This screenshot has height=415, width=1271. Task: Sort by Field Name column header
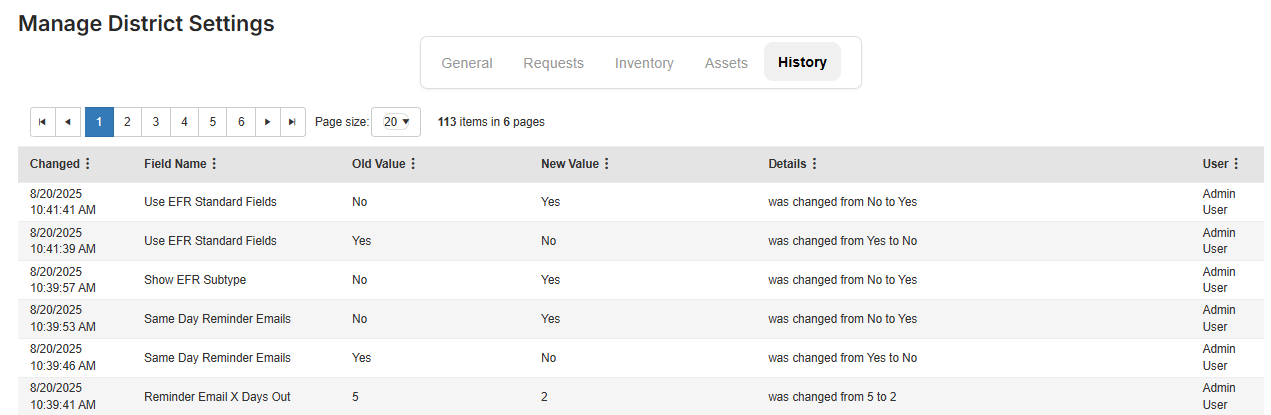pyautogui.click(x=175, y=164)
